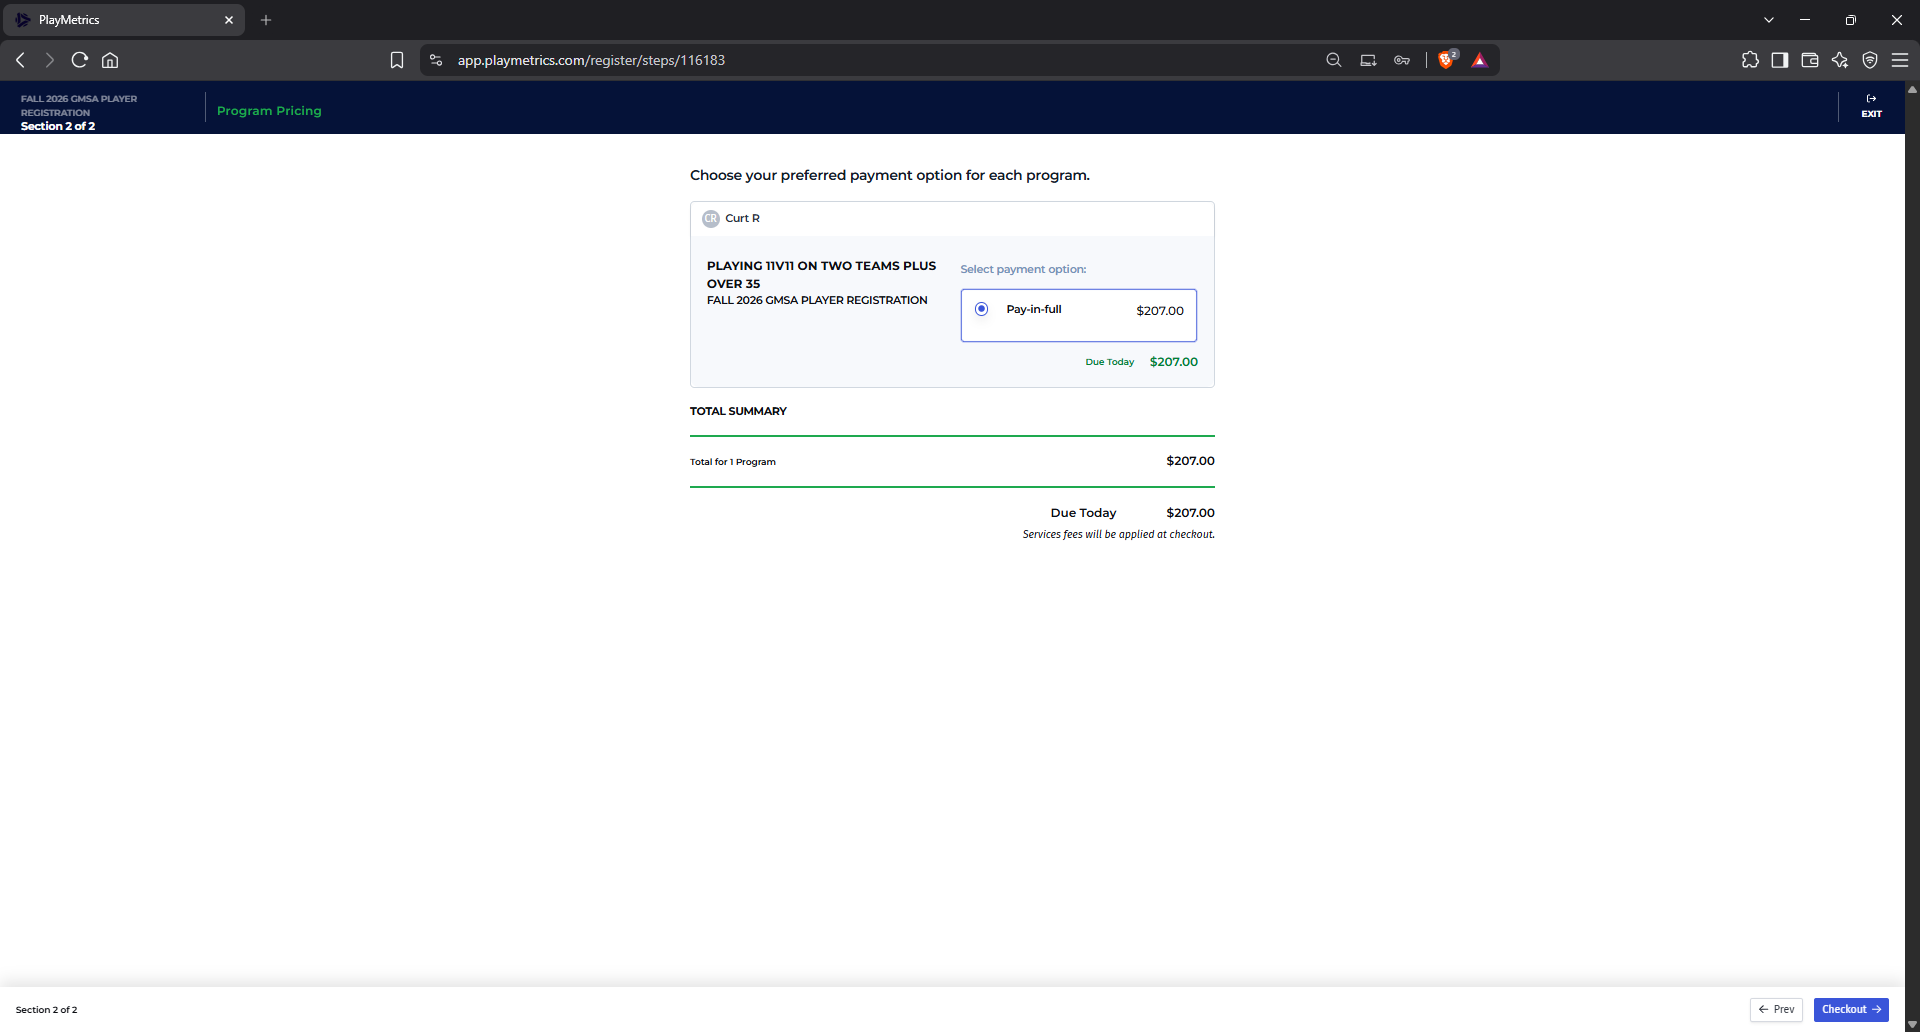Open the saved passwords key icon
The width and height of the screenshot is (1920, 1032).
point(1402,60)
